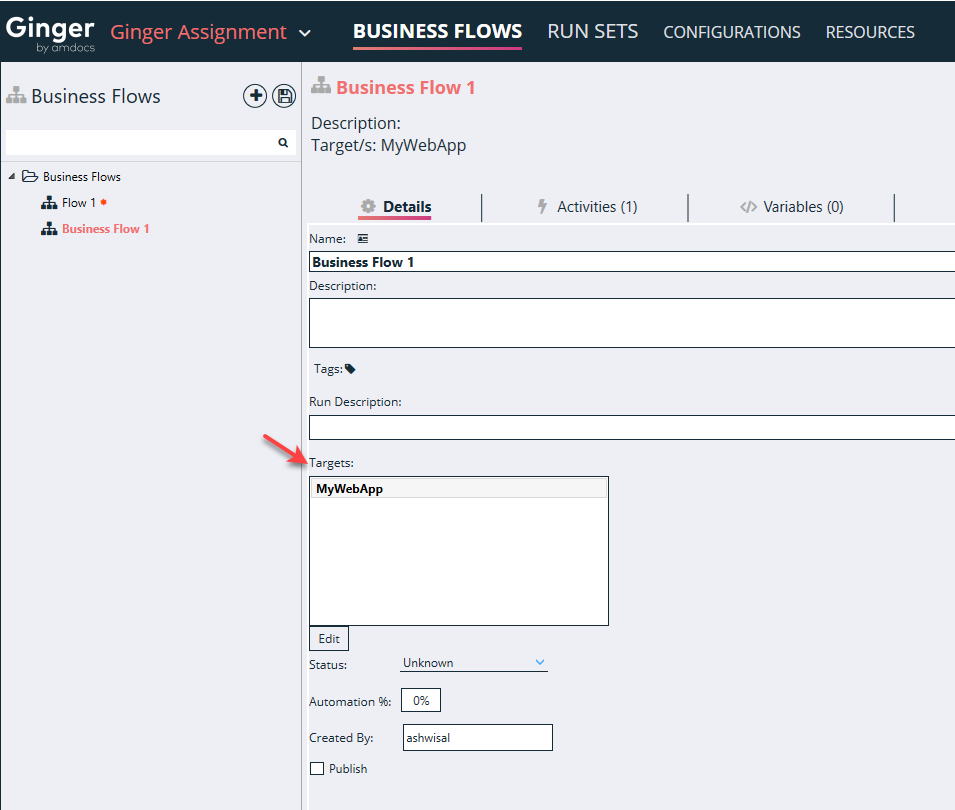Click the Edit button below the Targets list
955x810 pixels.
pyautogui.click(x=328, y=638)
